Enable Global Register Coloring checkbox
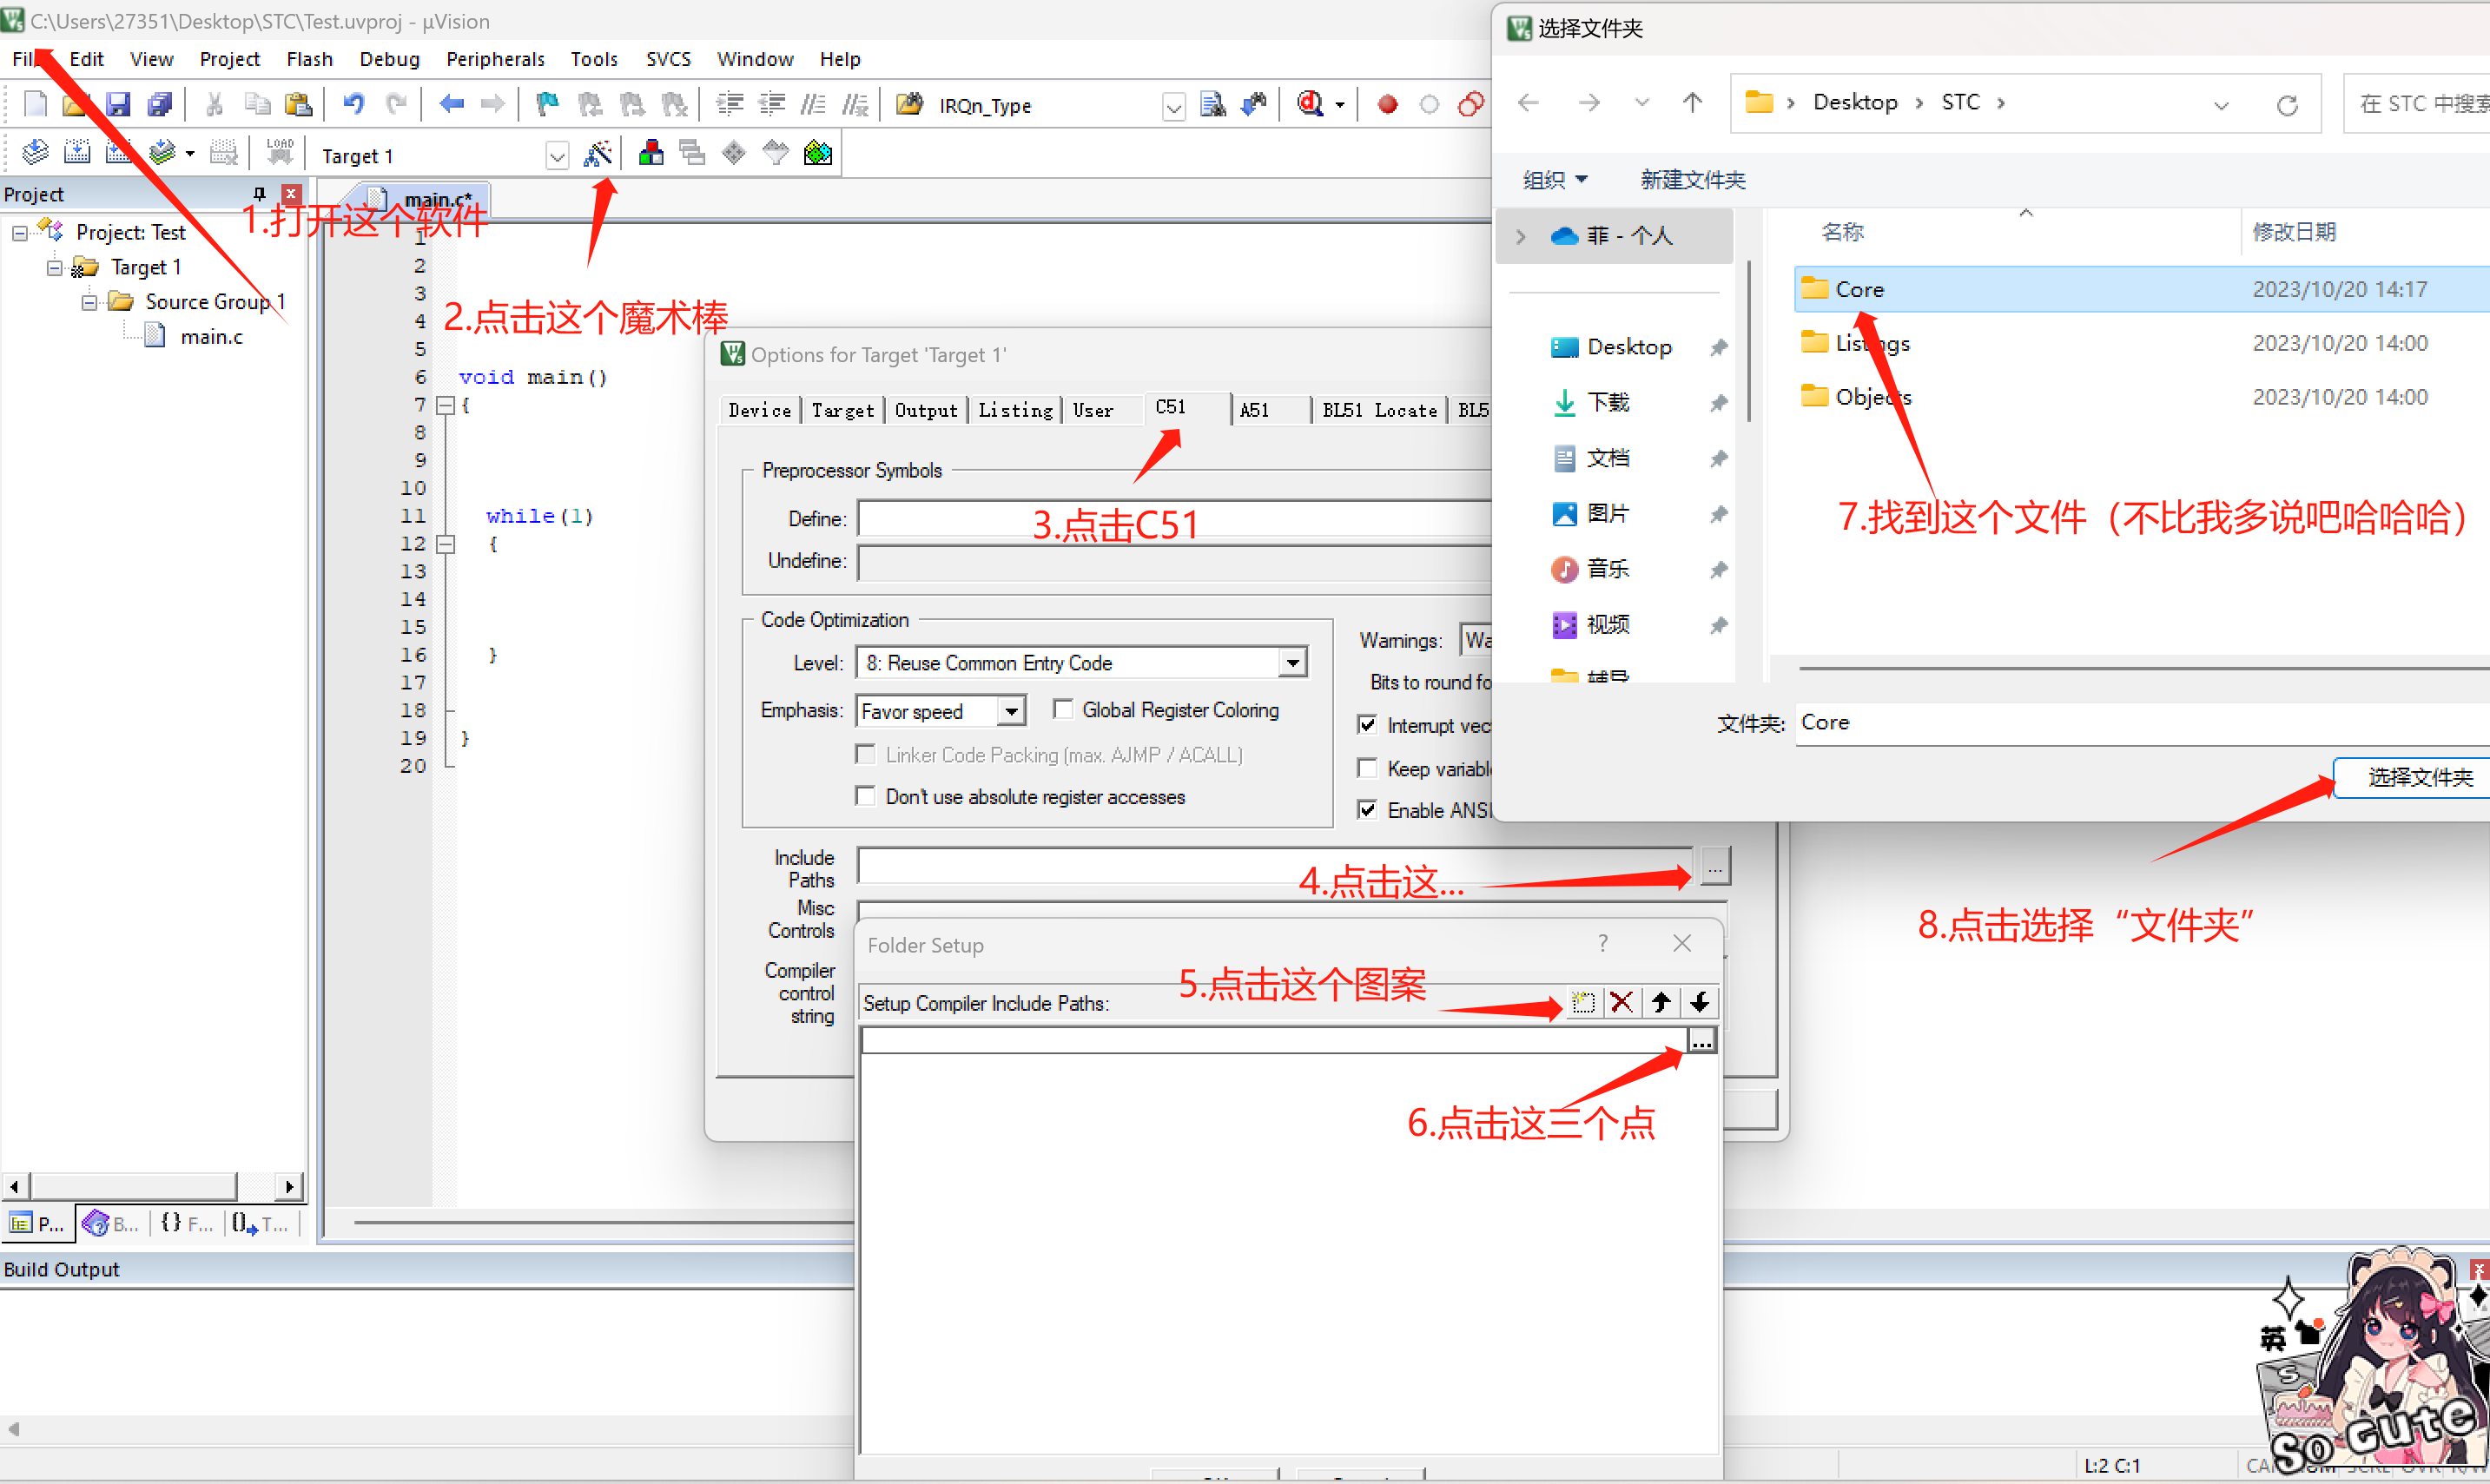This screenshot has height=1484, width=2490. [1063, 709]
